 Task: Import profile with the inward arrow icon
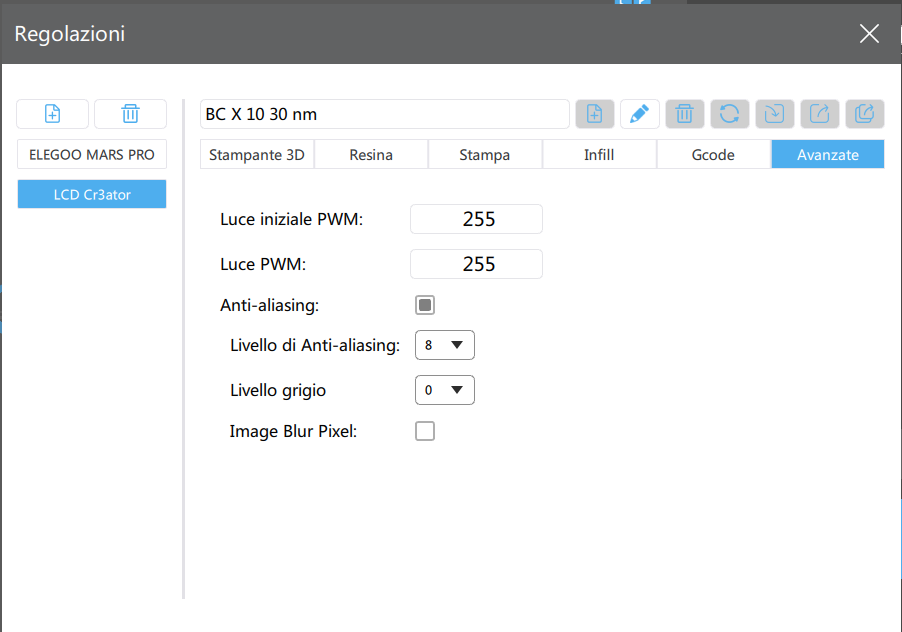(x=775, y=114)
